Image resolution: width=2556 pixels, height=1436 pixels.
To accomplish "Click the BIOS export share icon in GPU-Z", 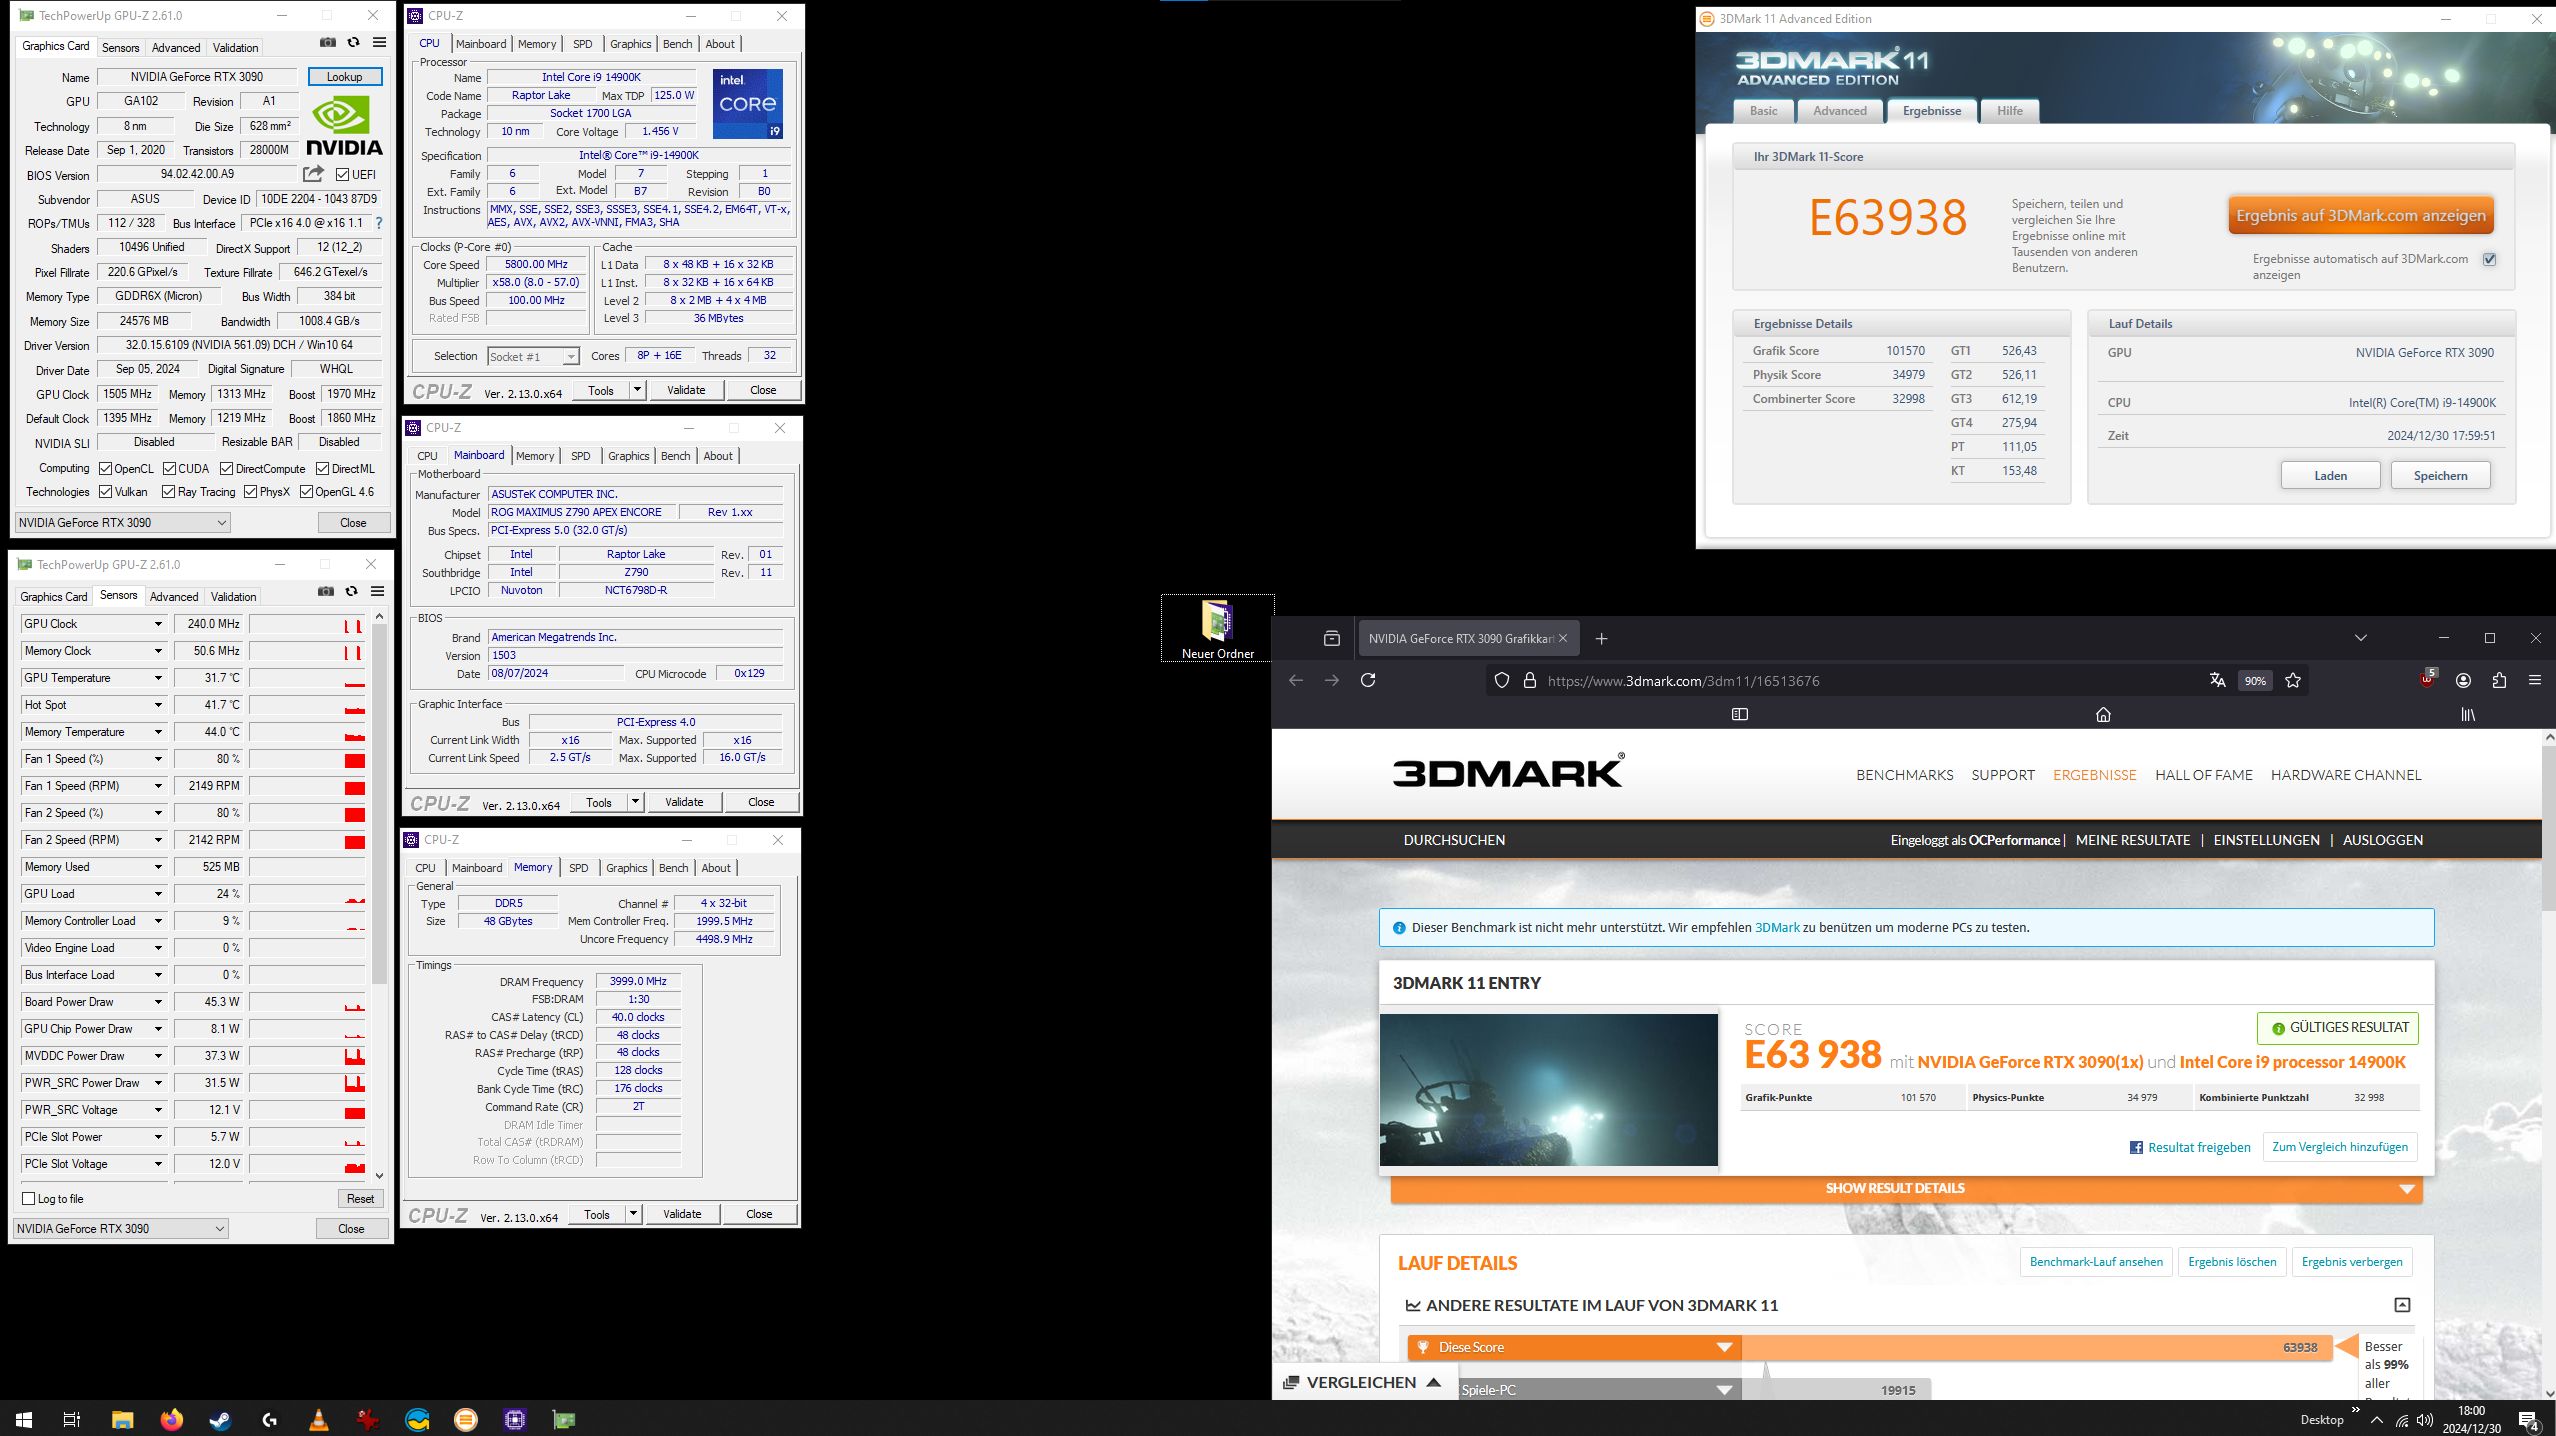I will click(313, 174).
